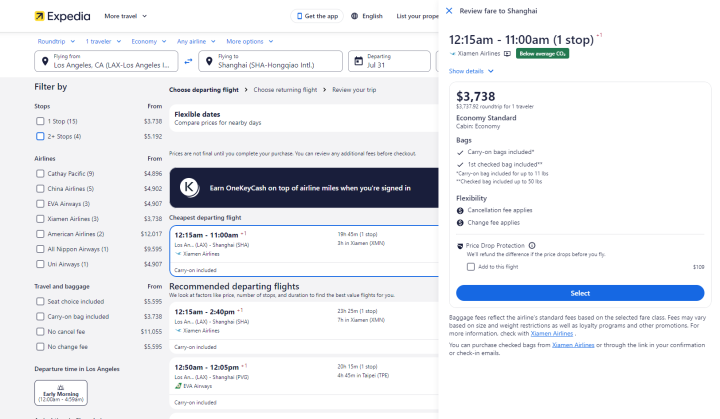The width and height of the screenshot is (720, 419).
Task: Click the EVA Airways logo in flight card
Action: coord(178,386)
